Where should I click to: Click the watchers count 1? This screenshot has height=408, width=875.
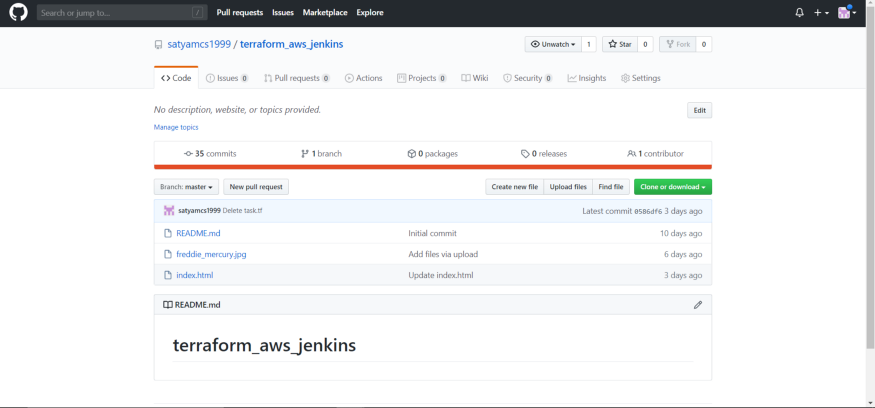click(x=589, y=44)
